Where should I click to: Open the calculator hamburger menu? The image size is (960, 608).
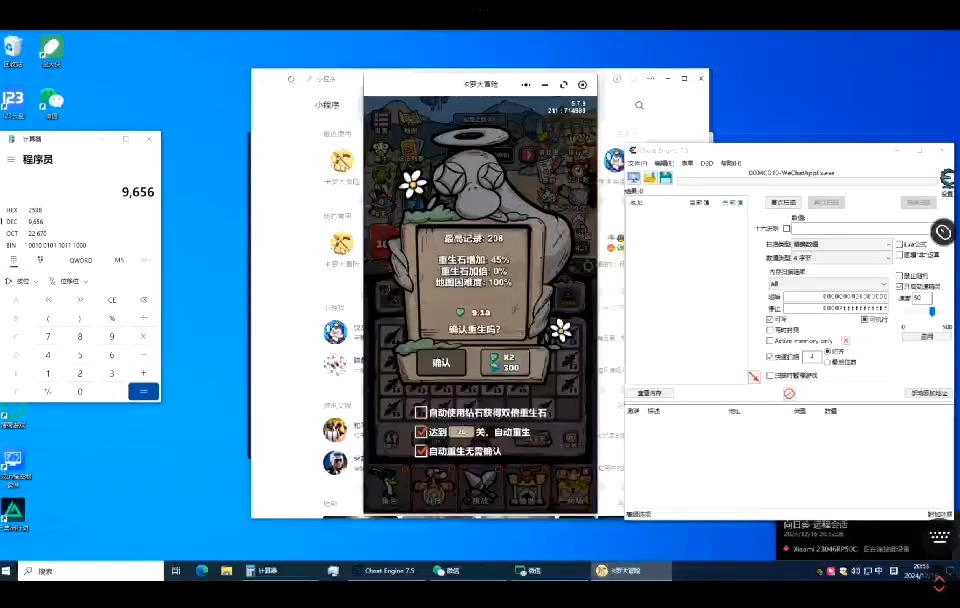click(10, 159)
